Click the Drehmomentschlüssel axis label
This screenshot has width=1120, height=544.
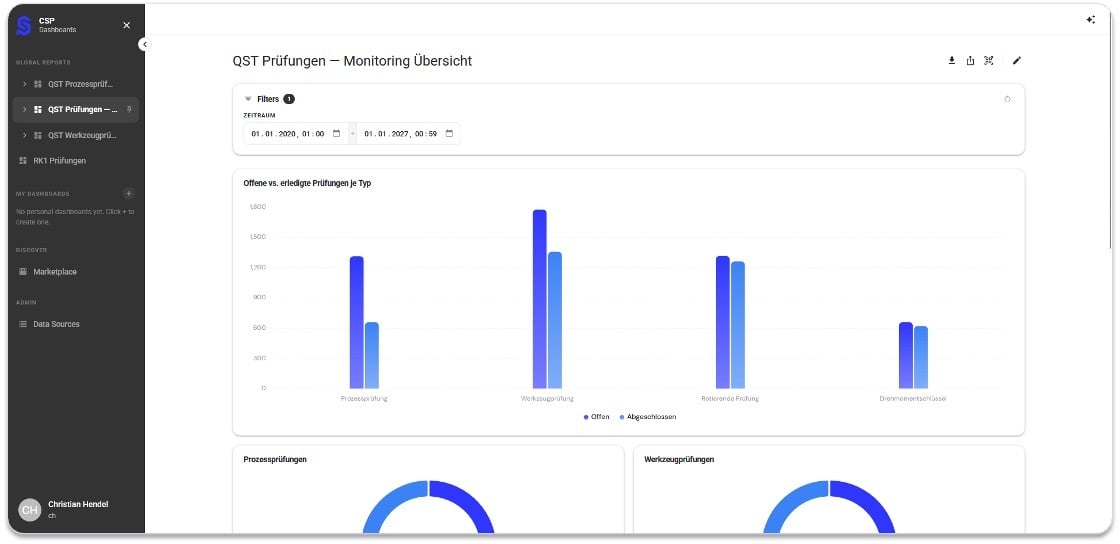point(913,398)
